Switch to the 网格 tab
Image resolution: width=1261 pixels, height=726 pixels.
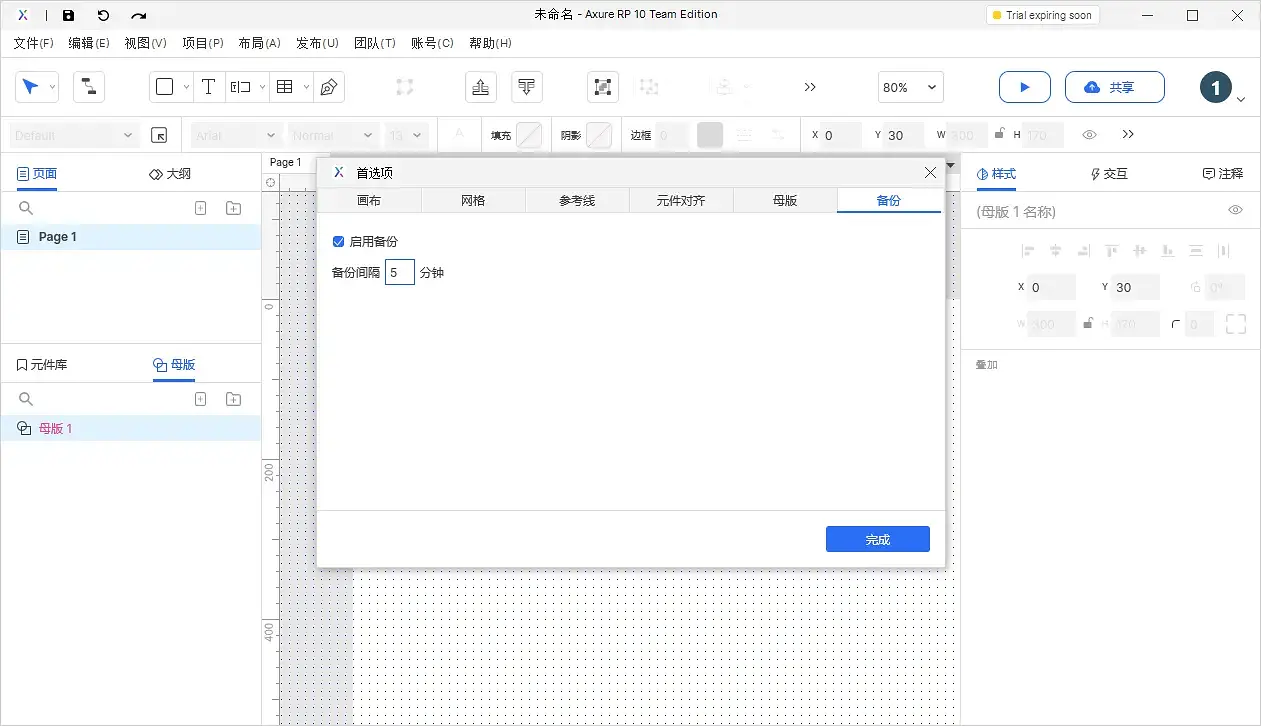point(473,200)
